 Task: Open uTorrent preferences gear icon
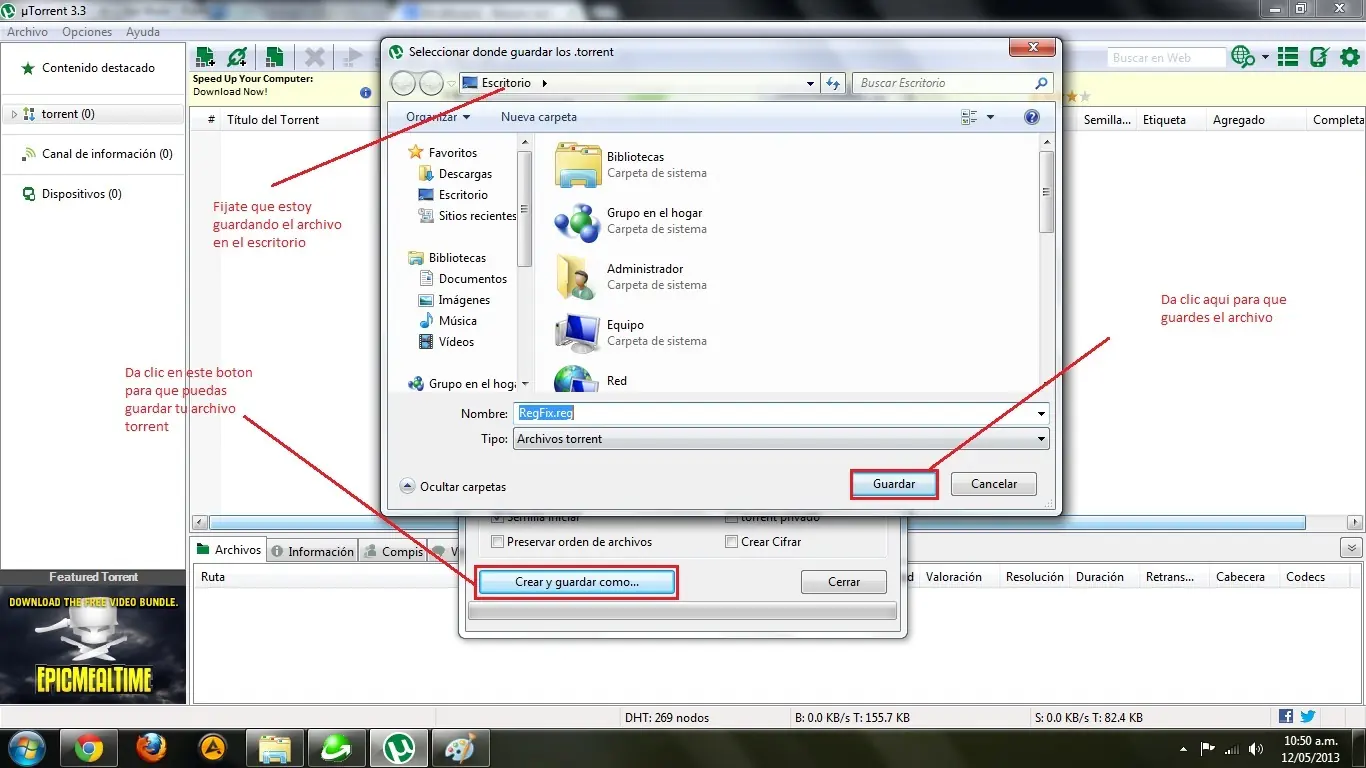click(x=1349, y=57)
